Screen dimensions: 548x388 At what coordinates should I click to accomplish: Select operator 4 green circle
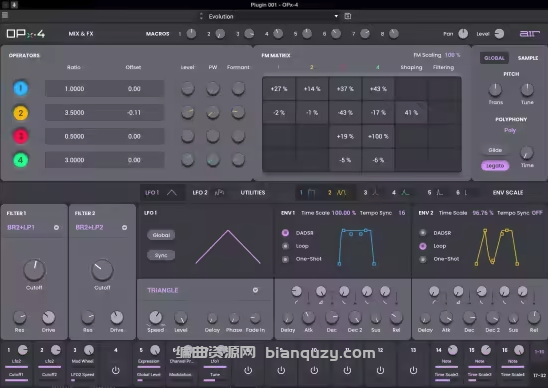click(x=21, y=160)
